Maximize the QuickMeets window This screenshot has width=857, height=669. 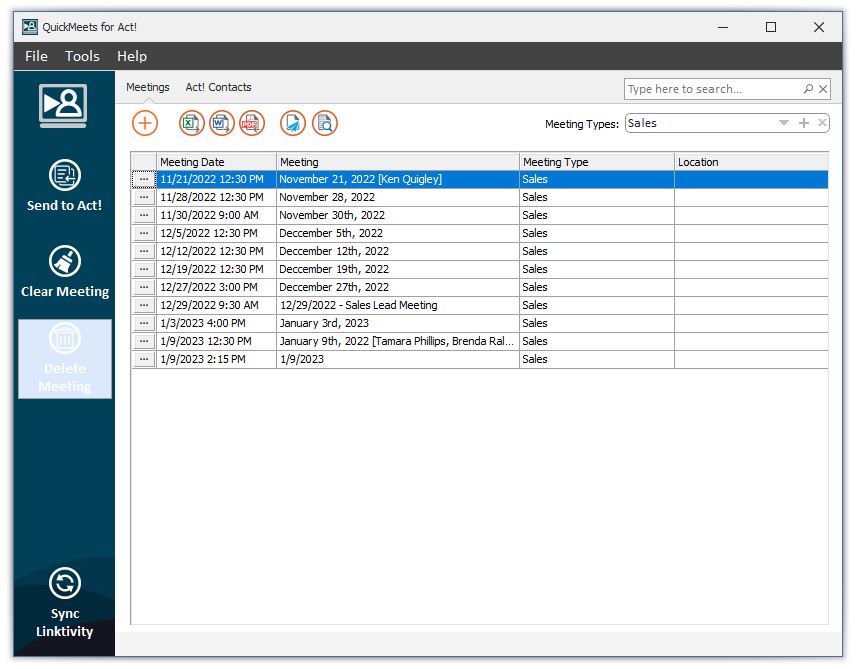pyautogui.click(x=771, y=27)
